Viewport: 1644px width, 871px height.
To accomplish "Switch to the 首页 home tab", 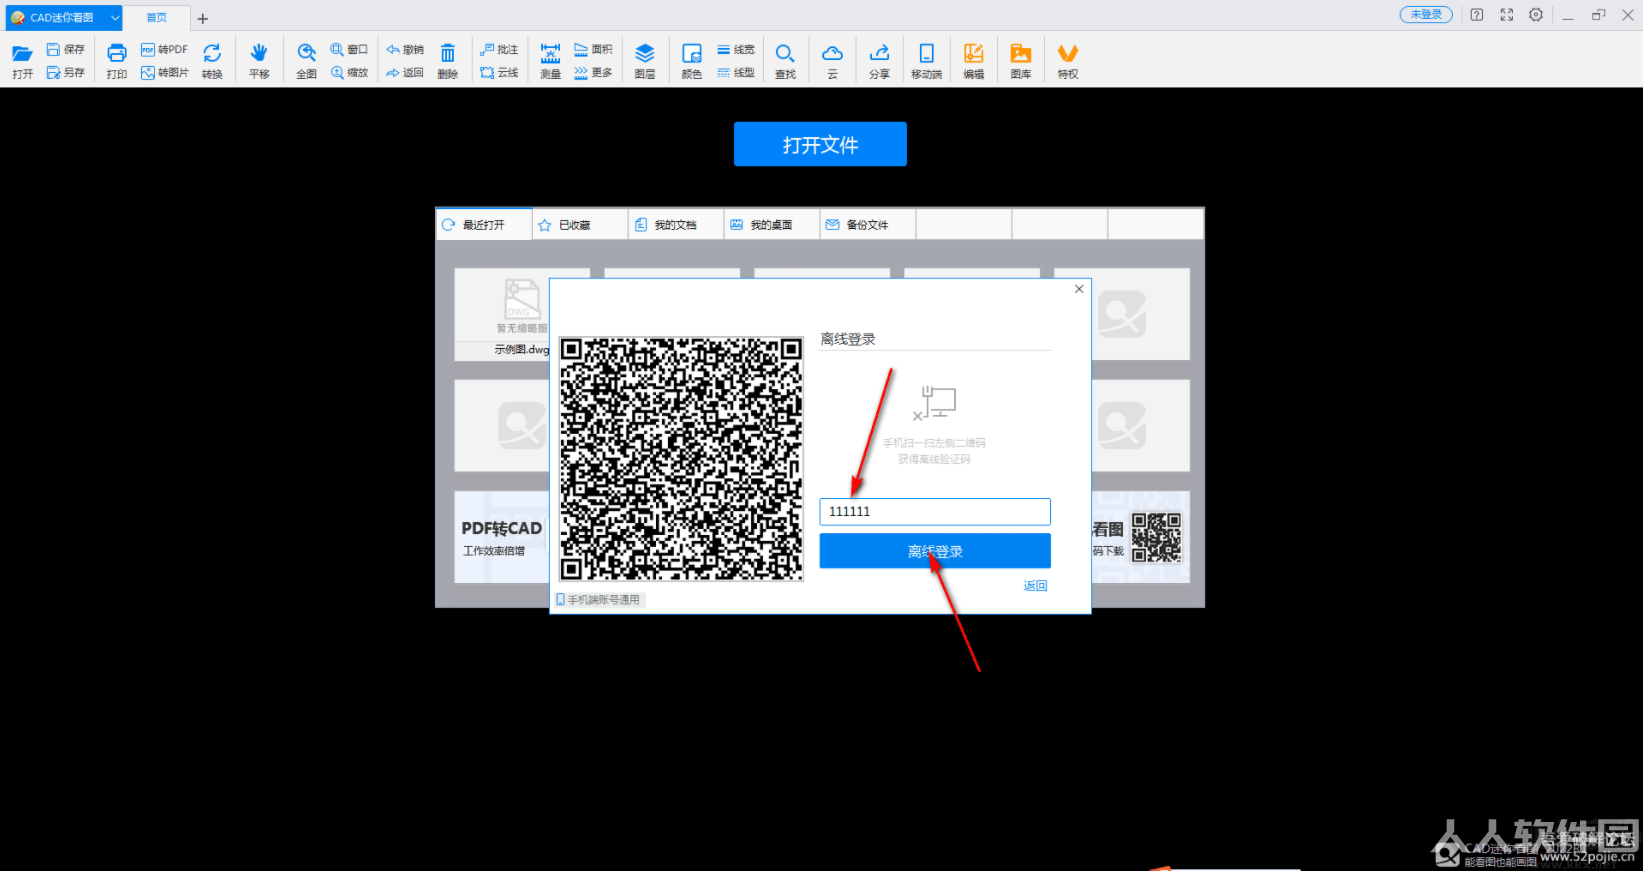I will 157,18.
